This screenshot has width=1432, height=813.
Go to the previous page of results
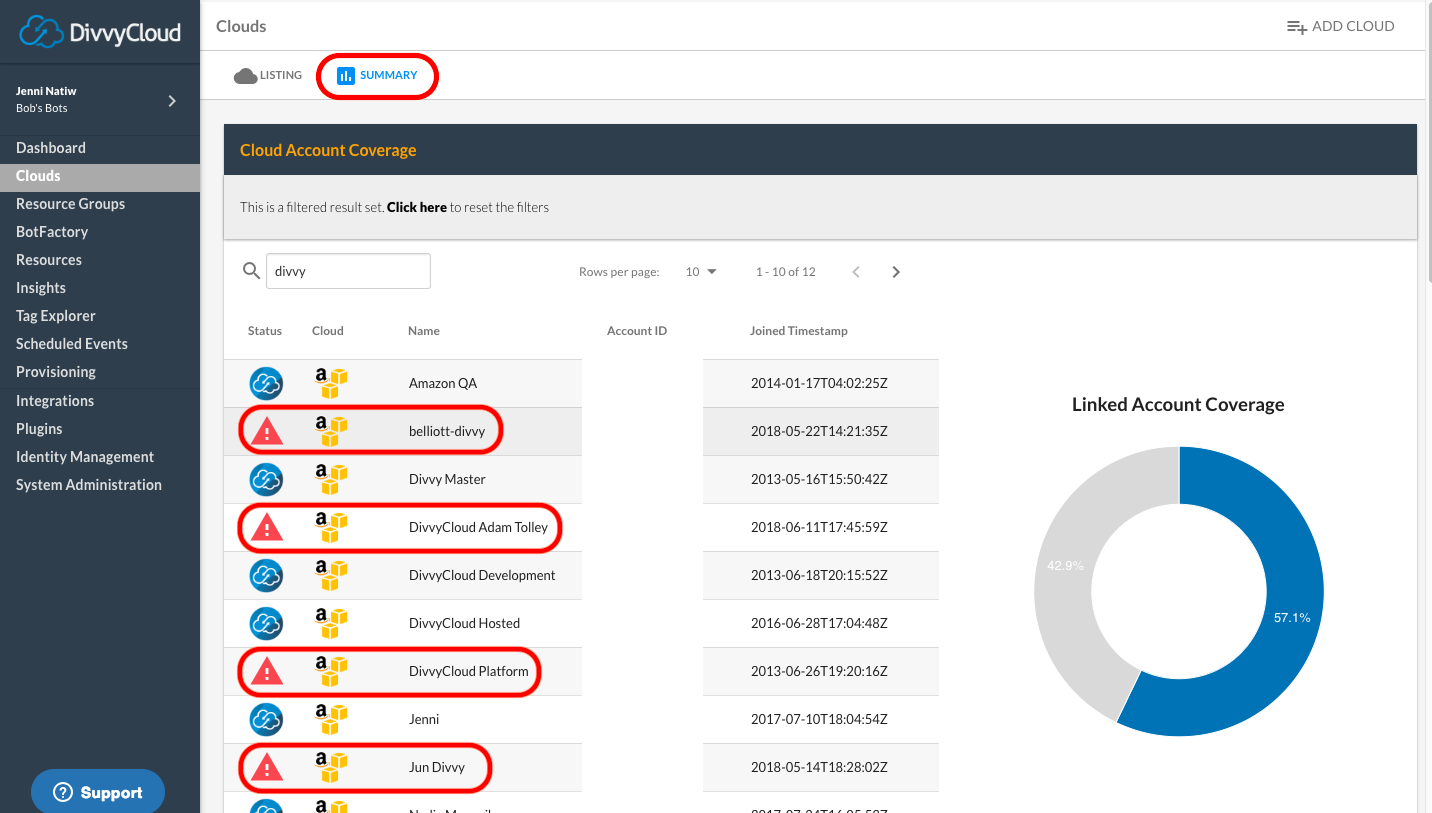click(856, 272)
